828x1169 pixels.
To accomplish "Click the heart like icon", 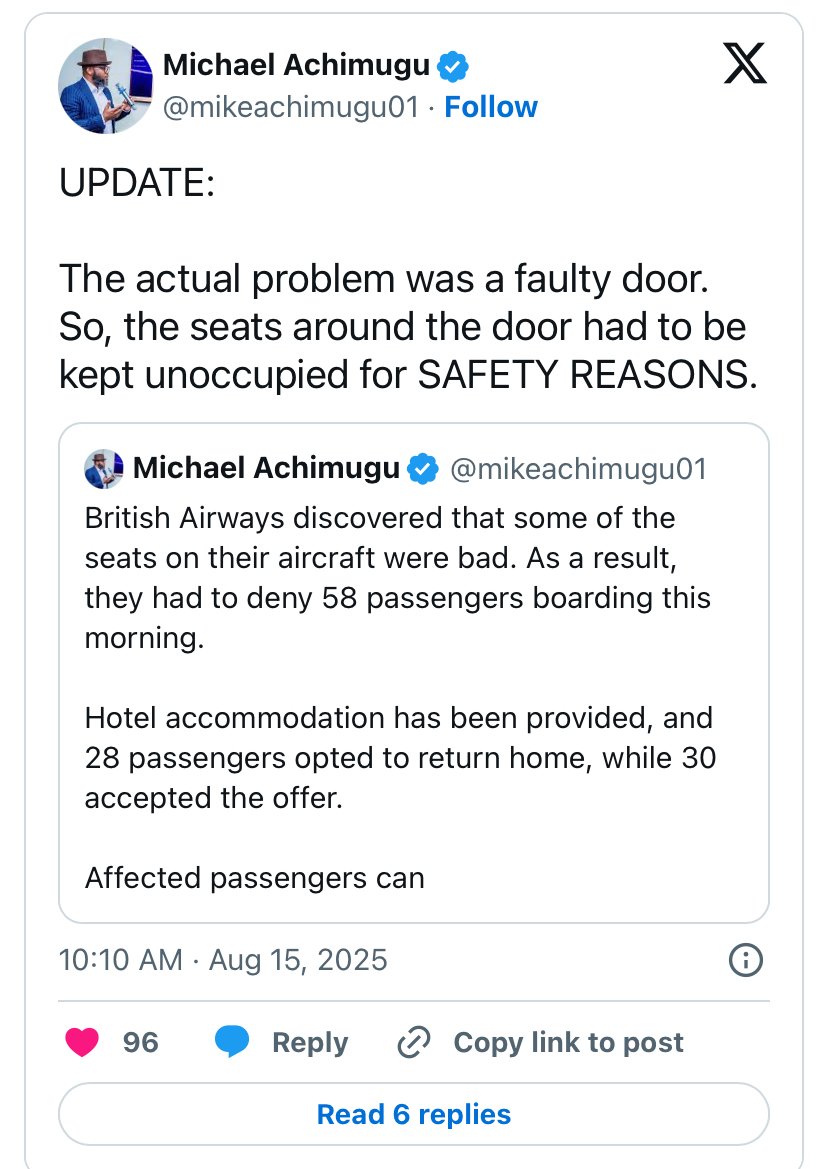I will [x=82, y=1042].
